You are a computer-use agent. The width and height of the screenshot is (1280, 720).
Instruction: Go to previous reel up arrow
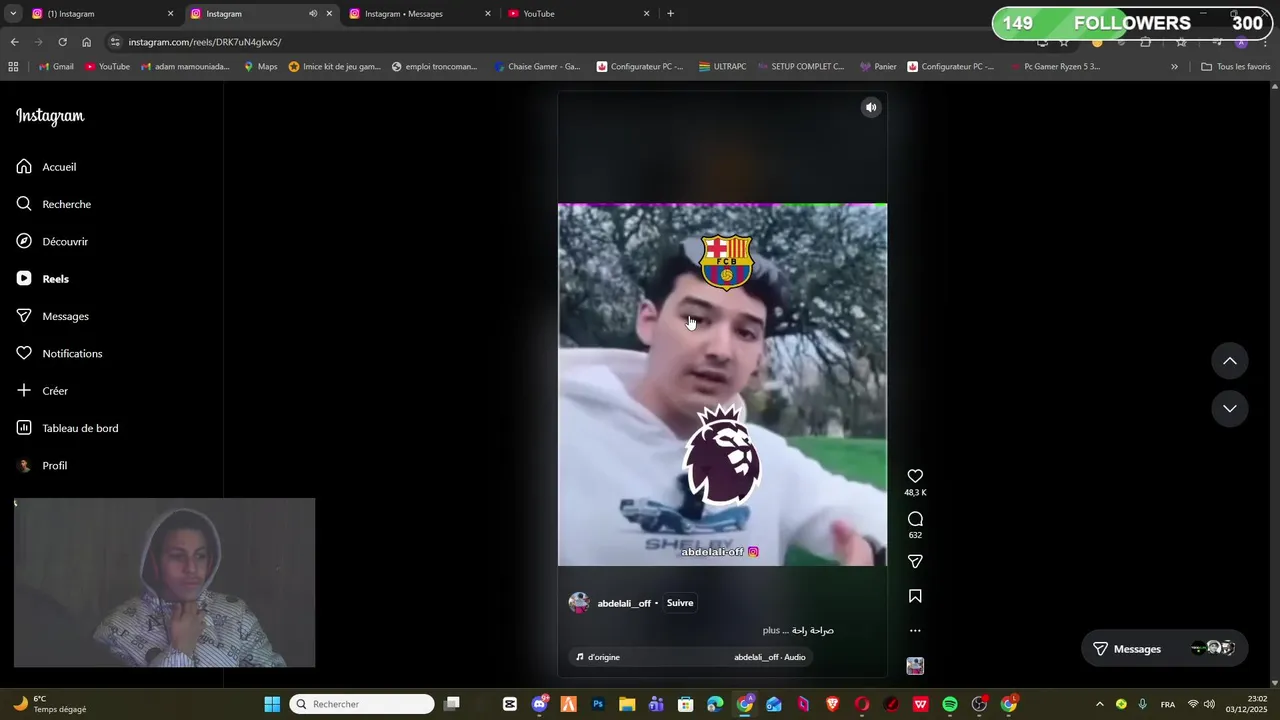click(x=1230, y=361)
